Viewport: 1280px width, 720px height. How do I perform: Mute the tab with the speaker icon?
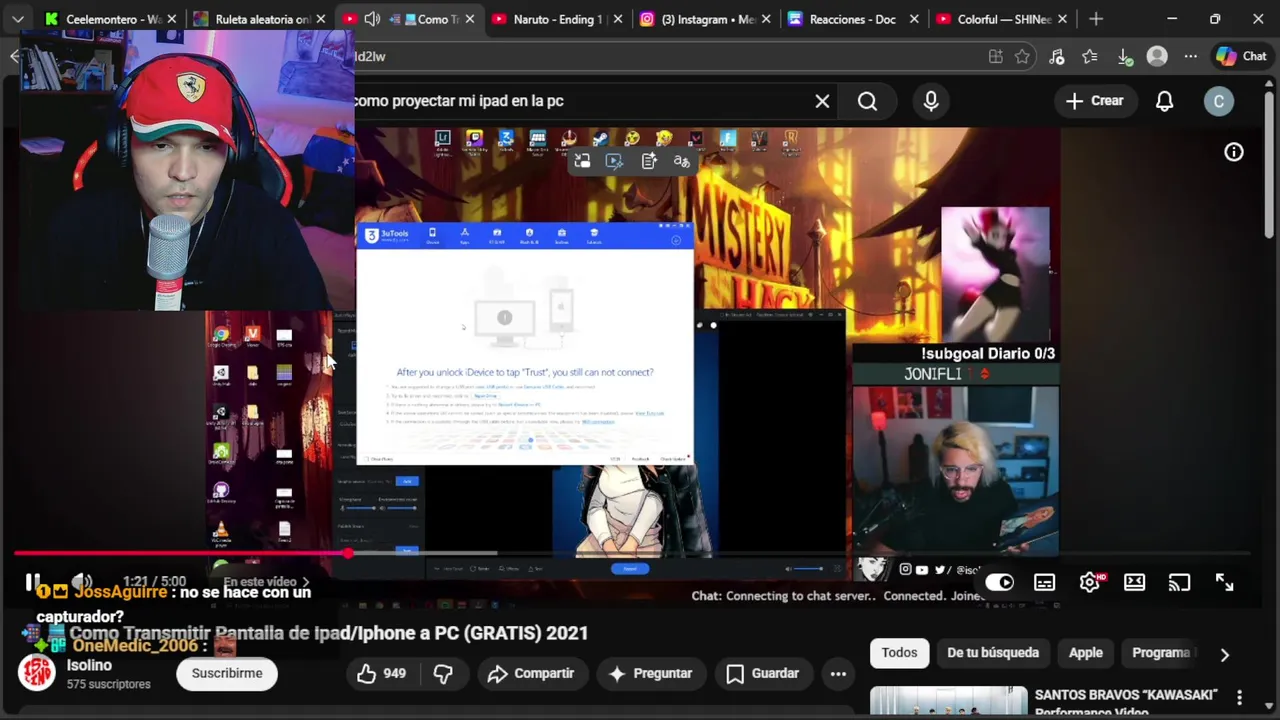[x=372, y=19]
